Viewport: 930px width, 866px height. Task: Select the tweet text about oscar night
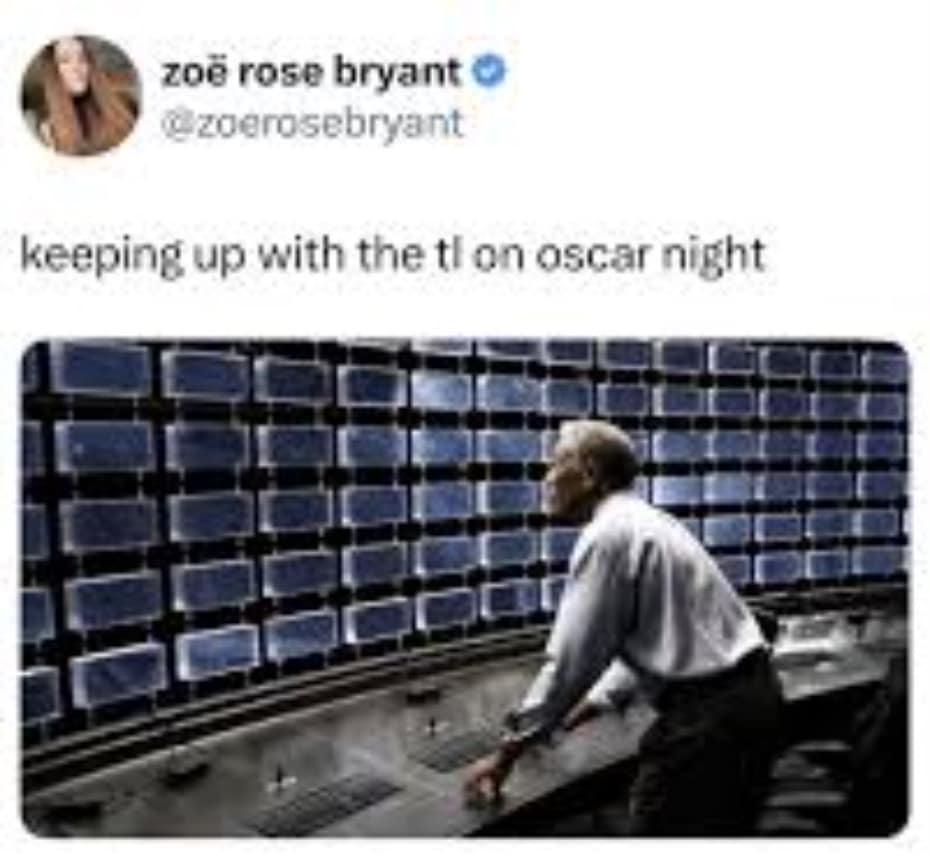(x=392, y=256)
